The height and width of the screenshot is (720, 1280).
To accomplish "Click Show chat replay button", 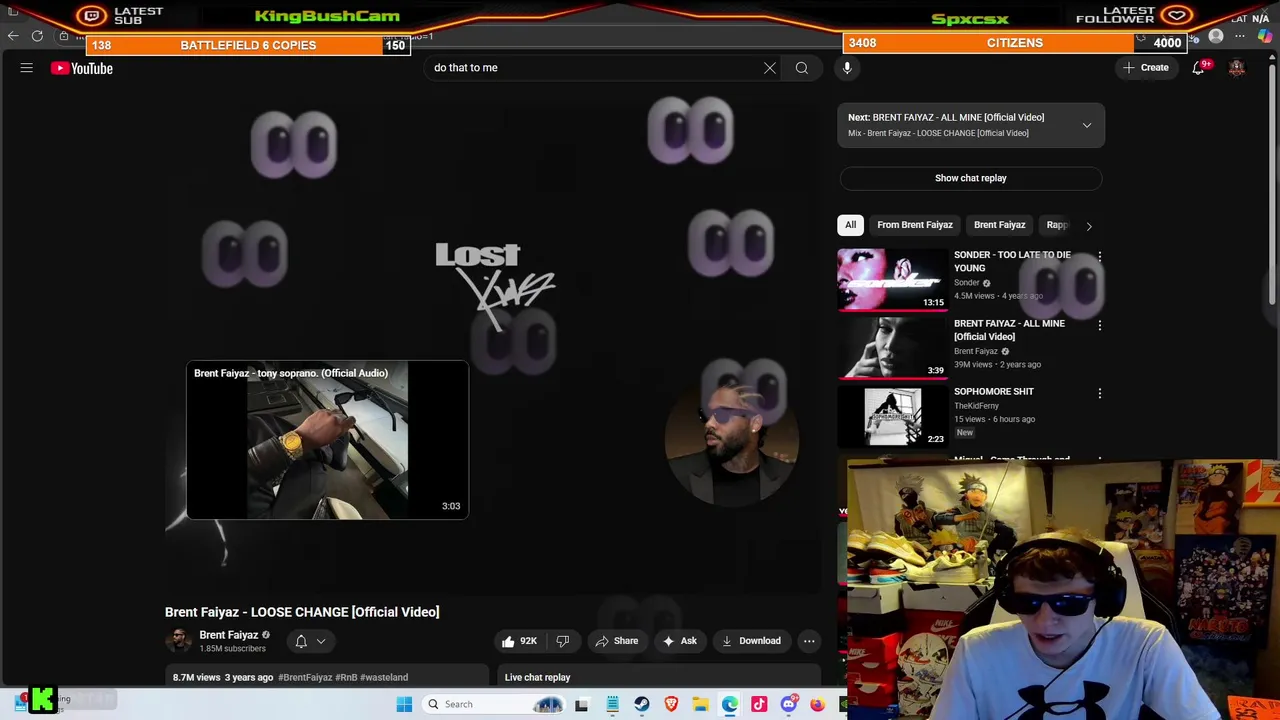I will (971, 178).
